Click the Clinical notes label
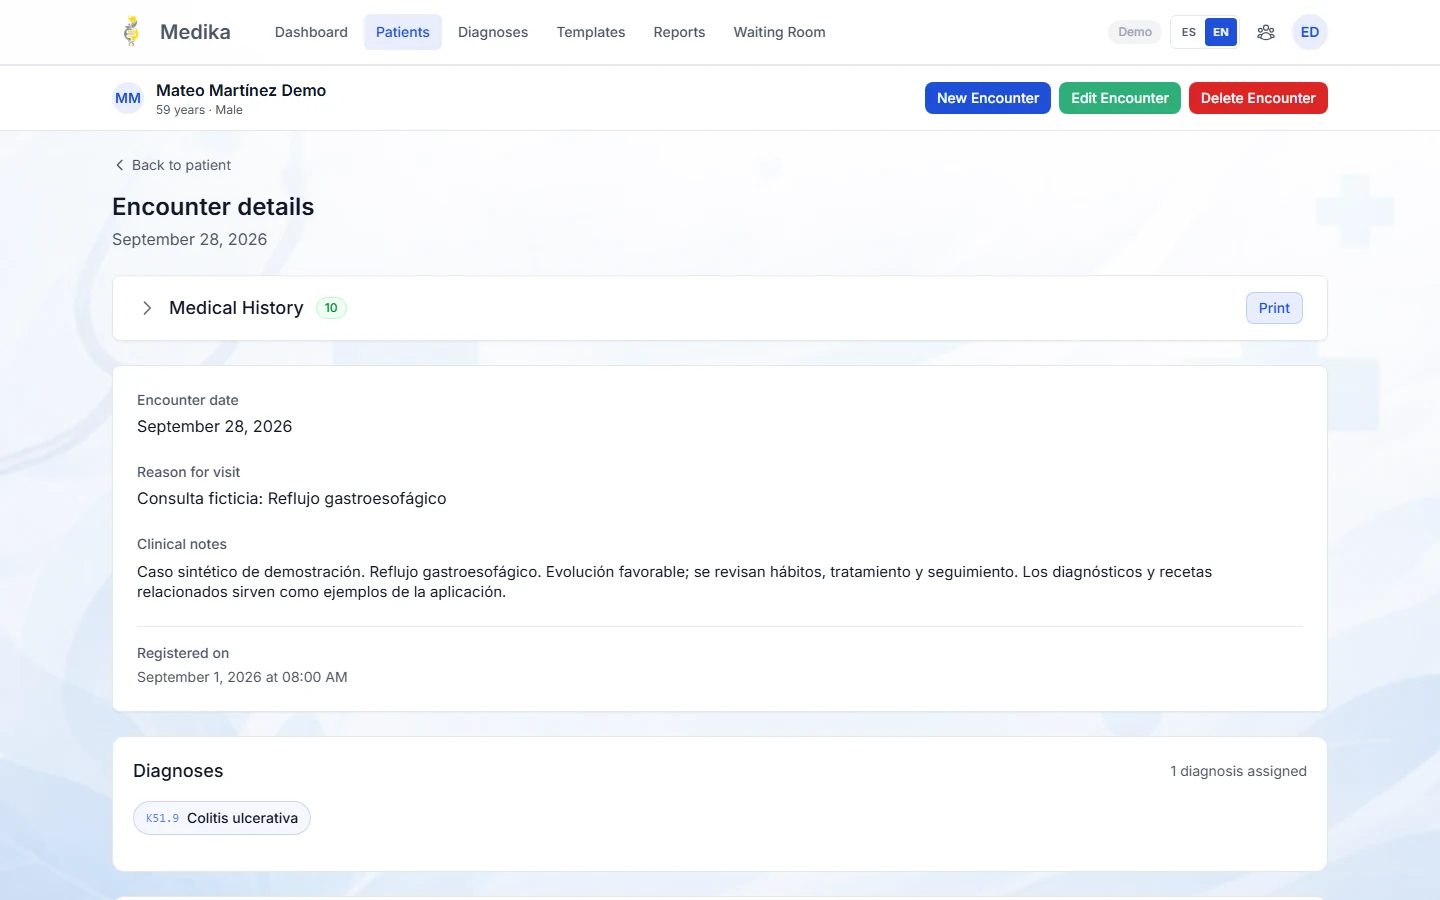 (182, 544)
